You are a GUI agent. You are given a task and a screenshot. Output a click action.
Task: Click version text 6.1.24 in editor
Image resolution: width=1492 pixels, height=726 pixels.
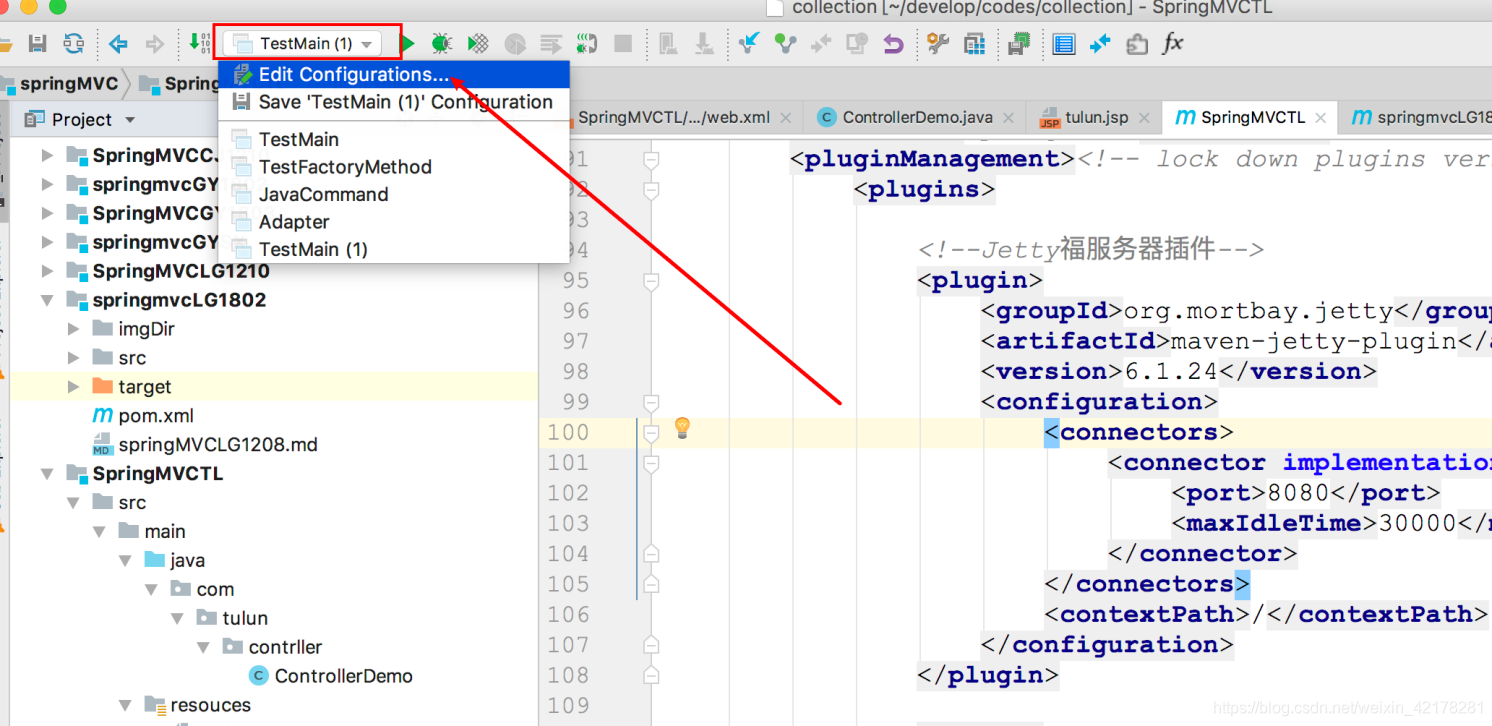[1171, 372]
